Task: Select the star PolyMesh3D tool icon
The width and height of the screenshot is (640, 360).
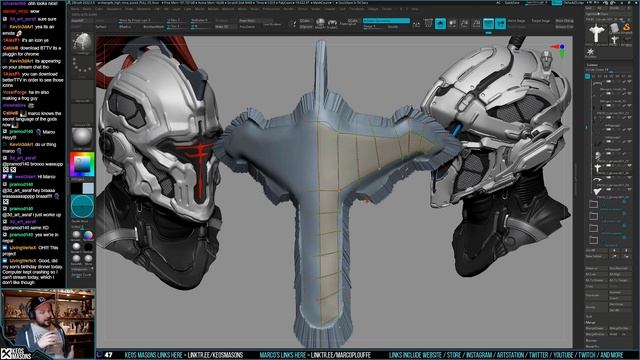Action: [590, 52]
